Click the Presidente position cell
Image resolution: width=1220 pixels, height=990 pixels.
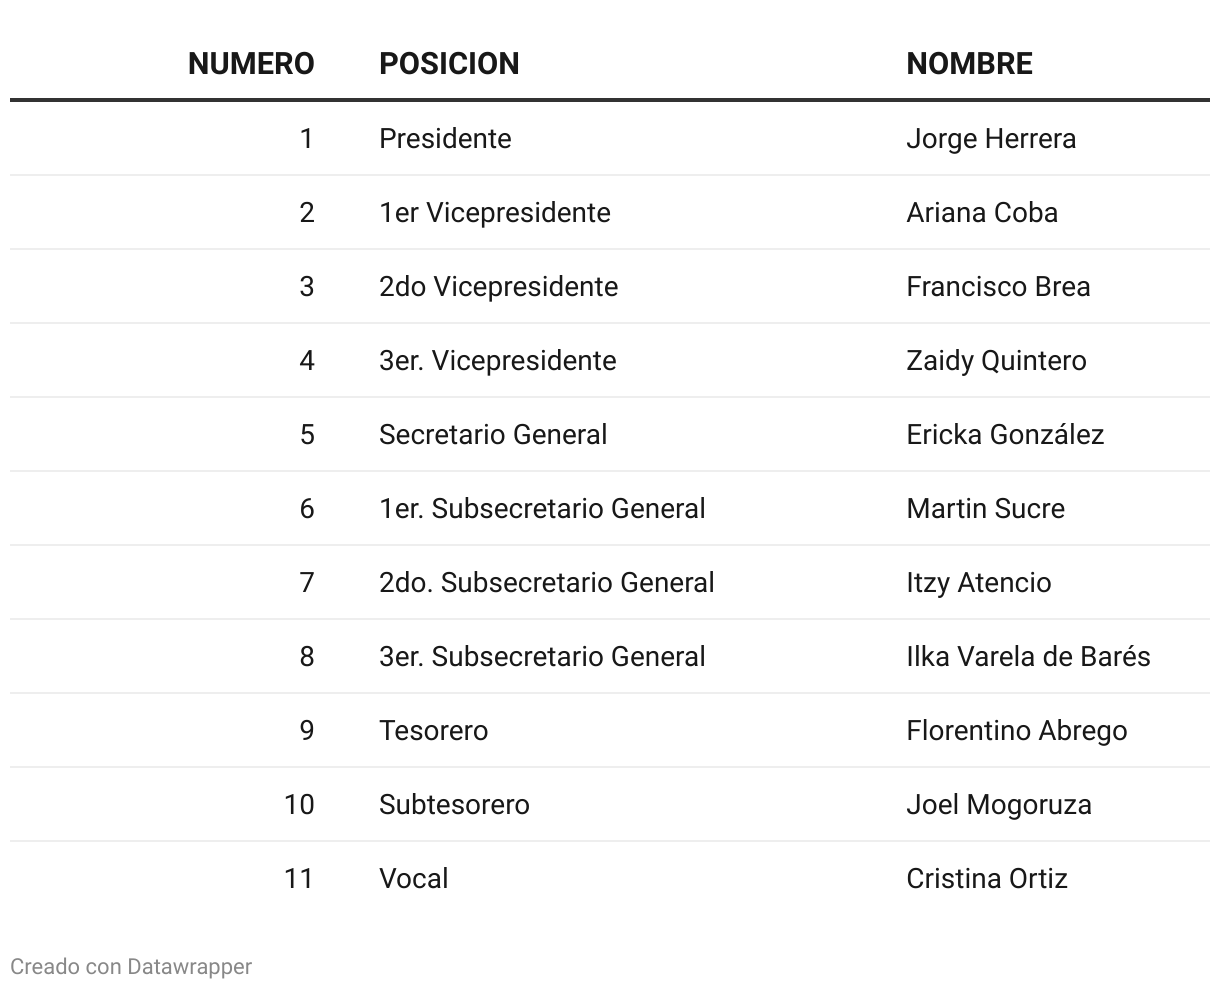tap(445, 138)
